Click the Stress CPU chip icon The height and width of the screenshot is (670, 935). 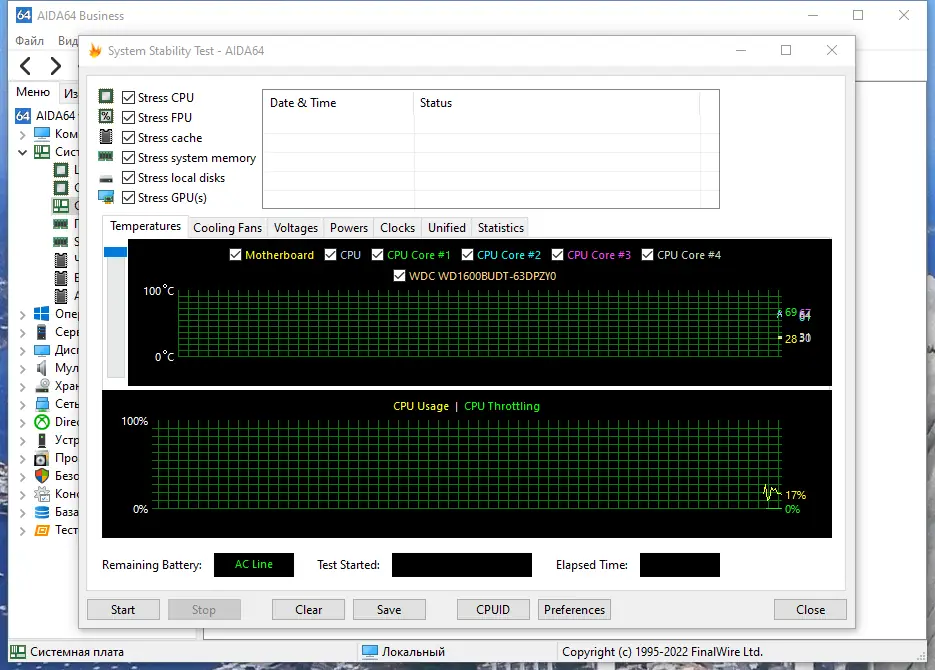tap(106, 97)
